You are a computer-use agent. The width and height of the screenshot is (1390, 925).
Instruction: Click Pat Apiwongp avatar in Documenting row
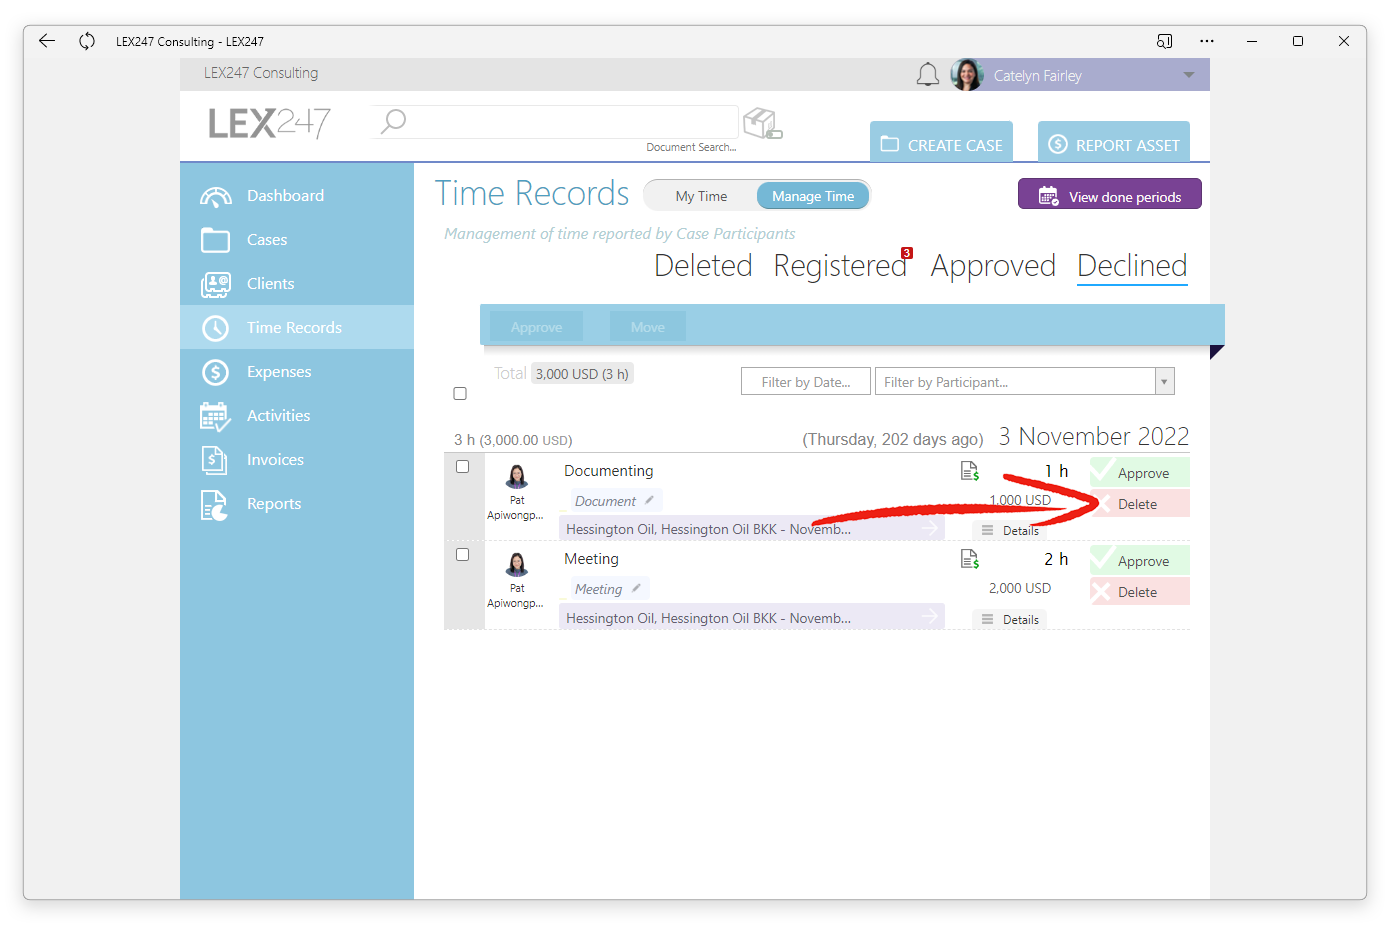pyautogui.click(x=517, y=476)
